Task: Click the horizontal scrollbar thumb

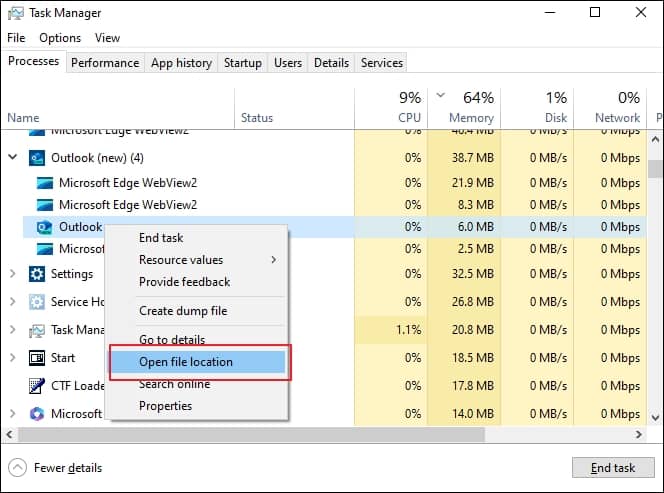Action: [x=252, y=435]
